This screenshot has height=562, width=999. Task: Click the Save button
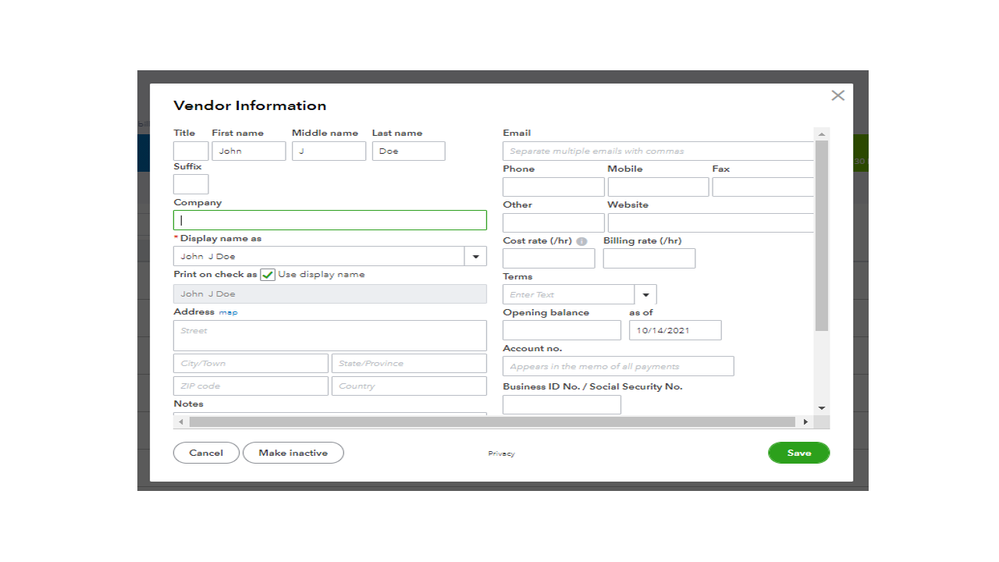coord(798,453)
